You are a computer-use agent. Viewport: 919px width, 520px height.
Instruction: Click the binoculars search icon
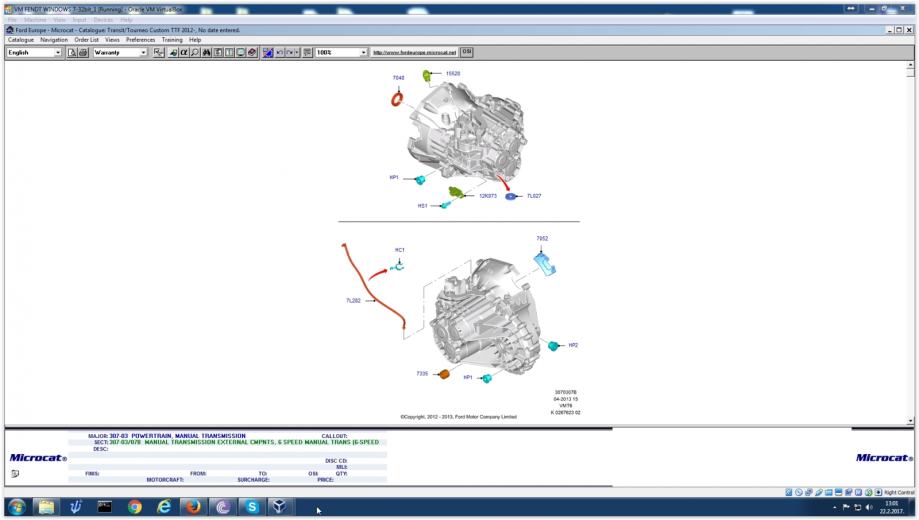207,52
